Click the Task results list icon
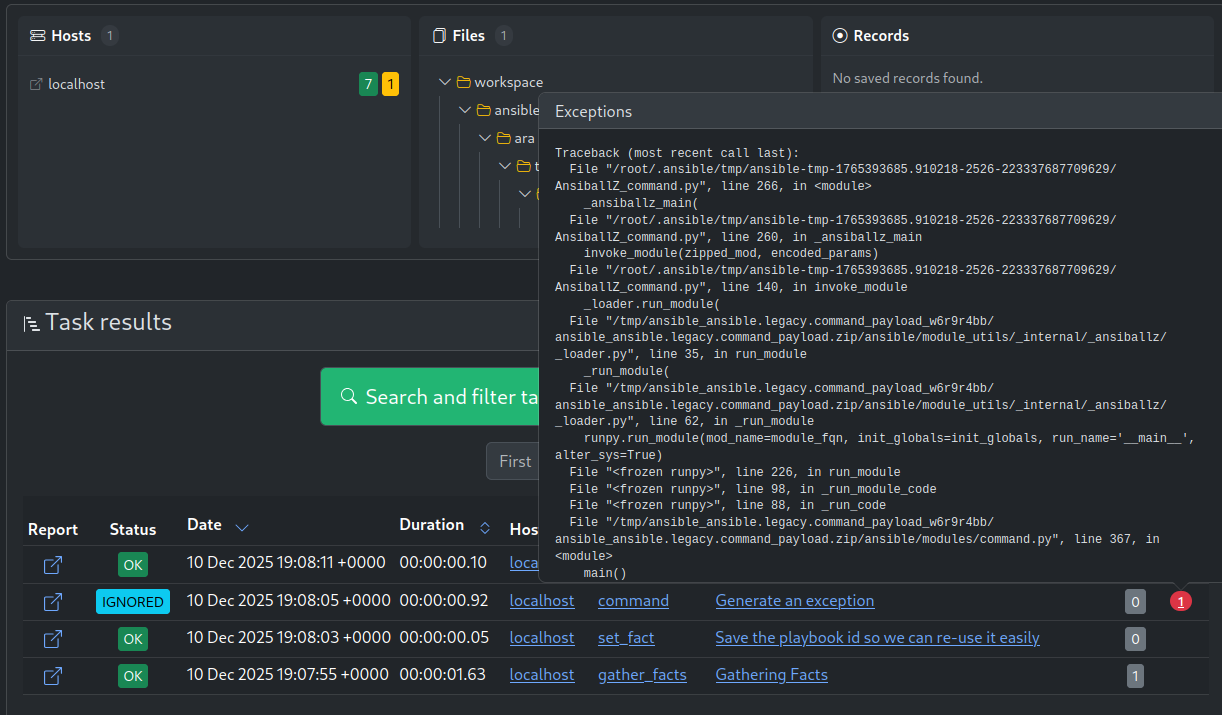 pos(32,323)
